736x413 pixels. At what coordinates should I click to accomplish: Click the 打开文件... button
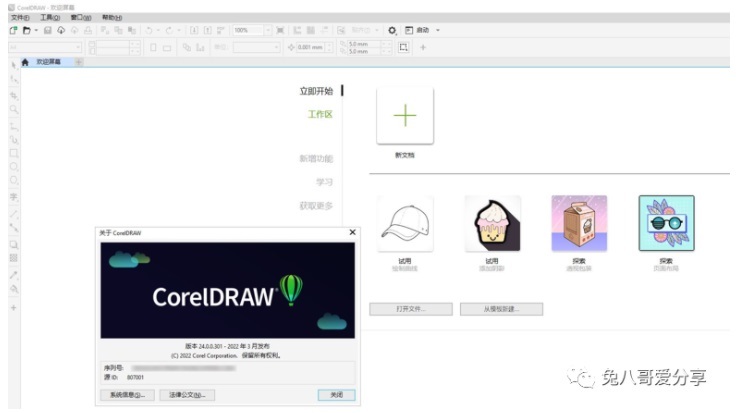pyautogui.click(x=411, y=309)
